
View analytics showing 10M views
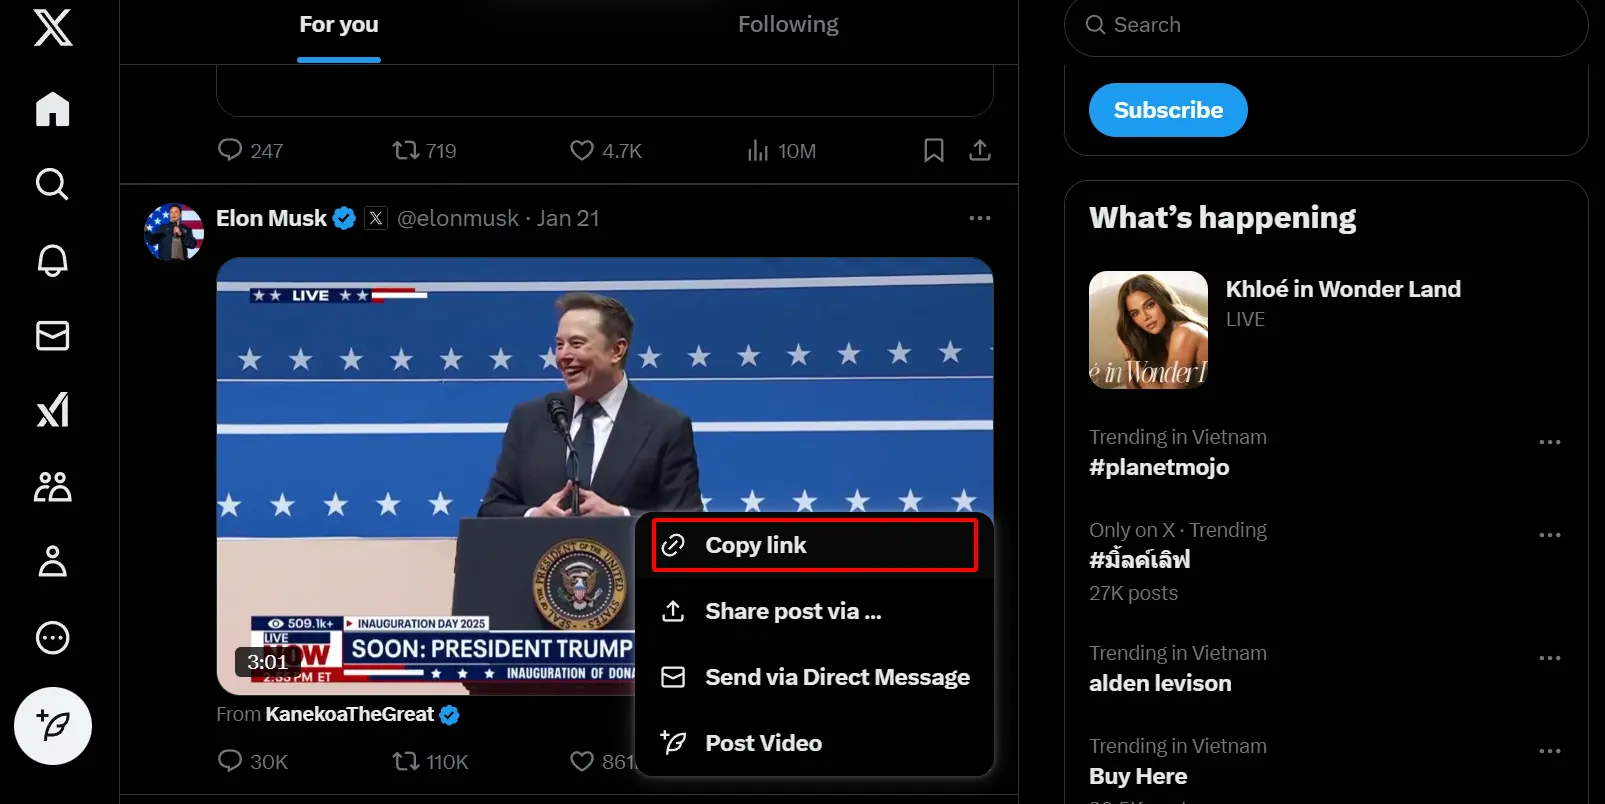782,151
